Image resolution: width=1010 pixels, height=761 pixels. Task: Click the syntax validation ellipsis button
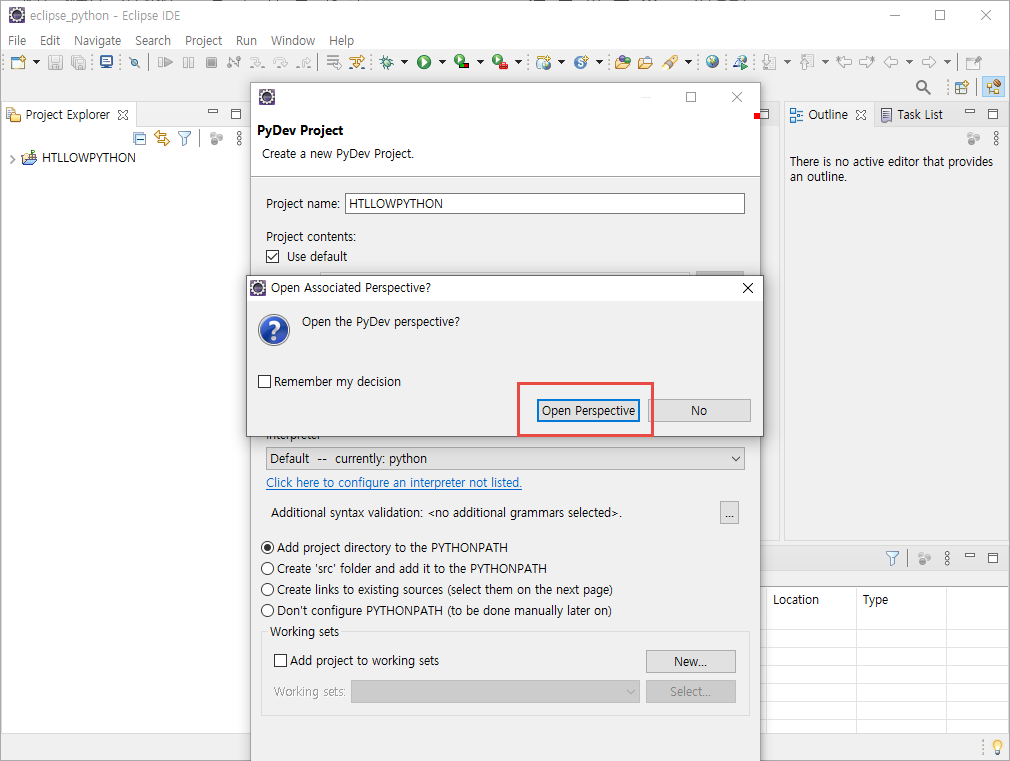click(x=729, y=513)
